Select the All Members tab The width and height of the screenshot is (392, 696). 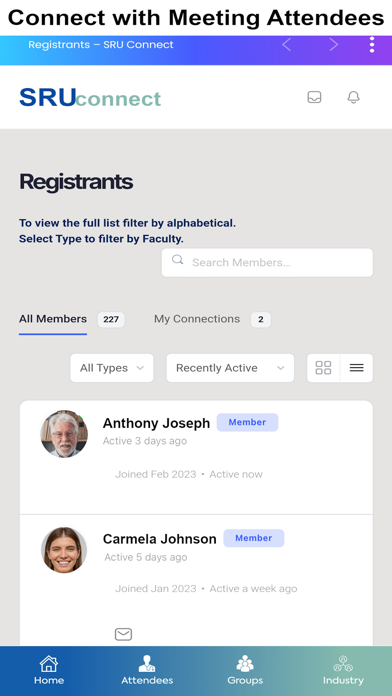tap(53, 319)
